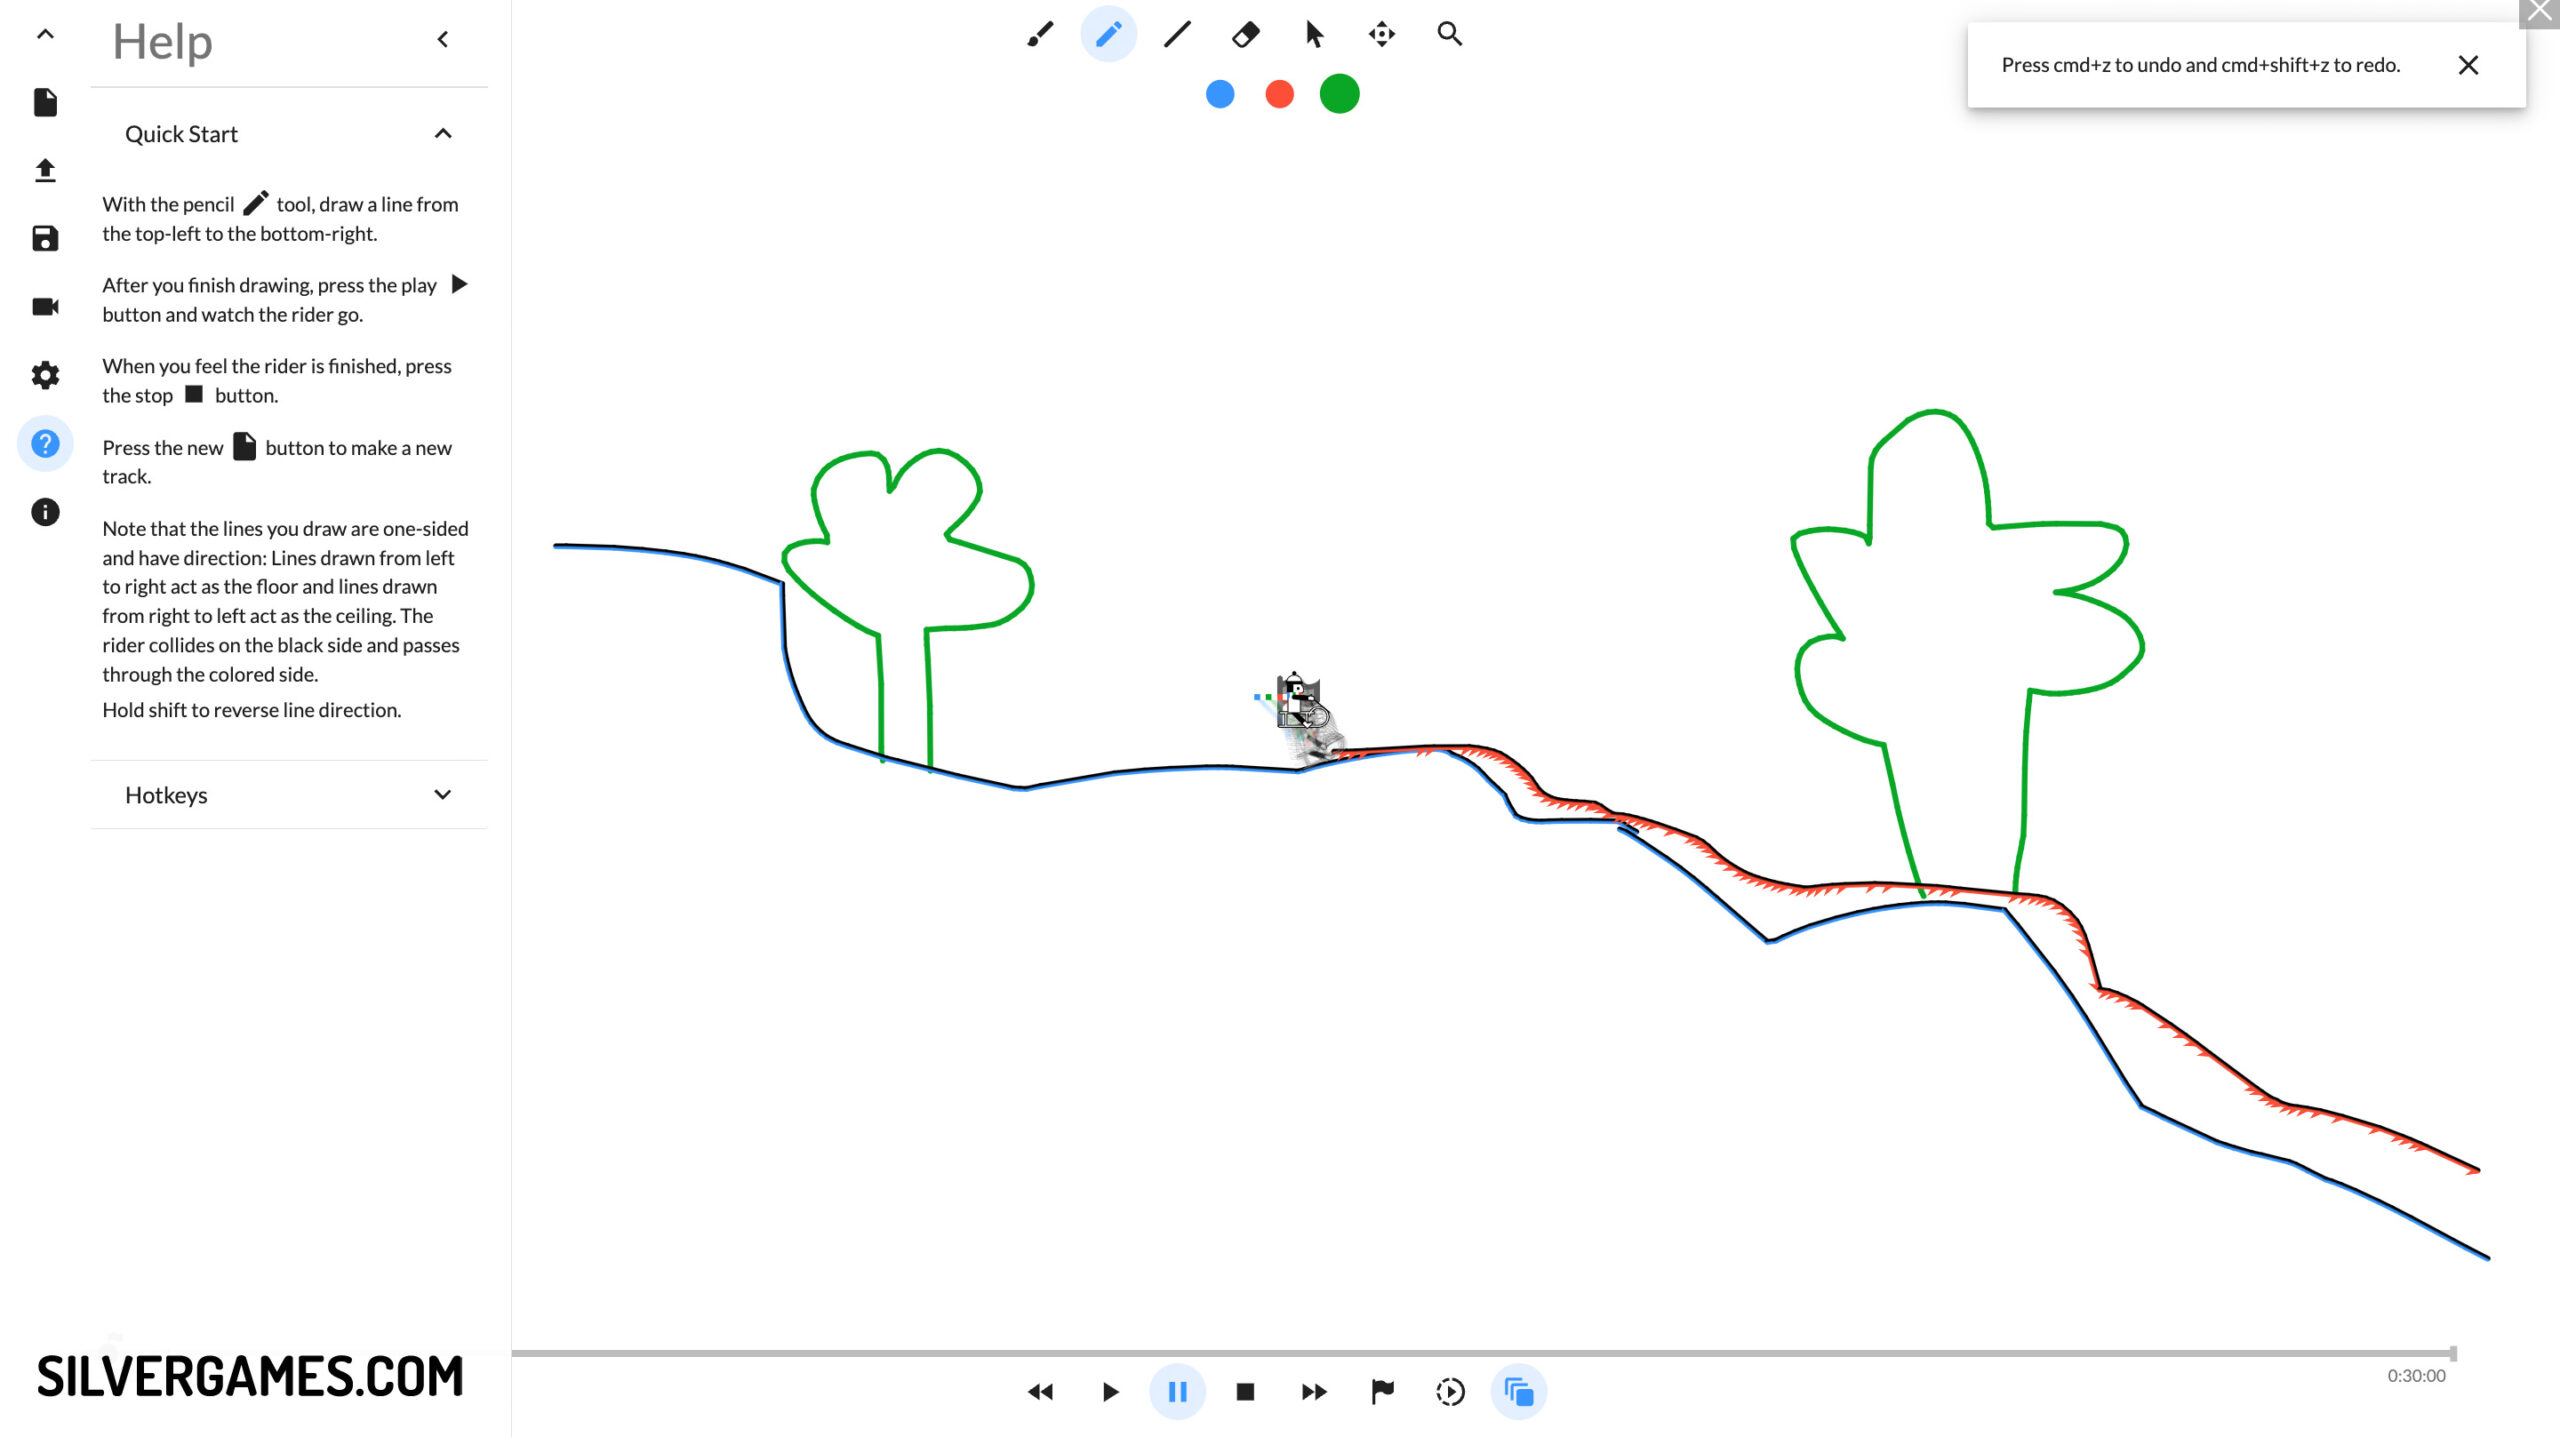Select the Zoom magnifier tool
This screenshot has height=1437, width=2560.
(x=1450, y=35)
